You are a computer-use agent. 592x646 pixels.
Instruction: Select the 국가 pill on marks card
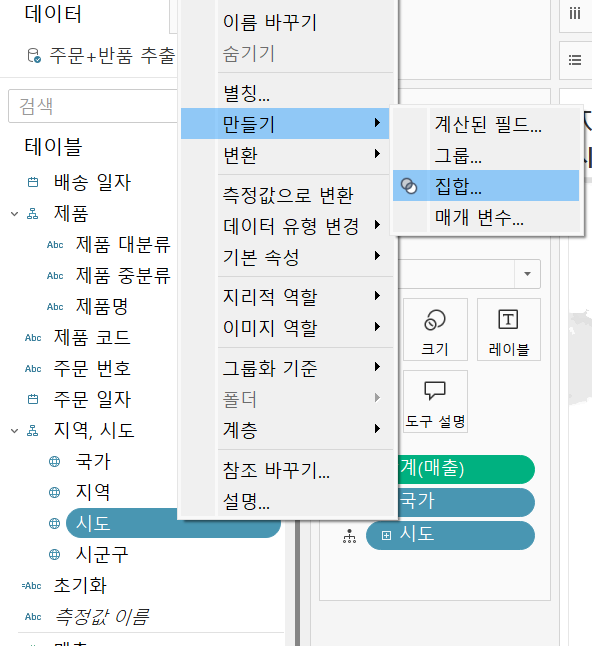(467, 502)
